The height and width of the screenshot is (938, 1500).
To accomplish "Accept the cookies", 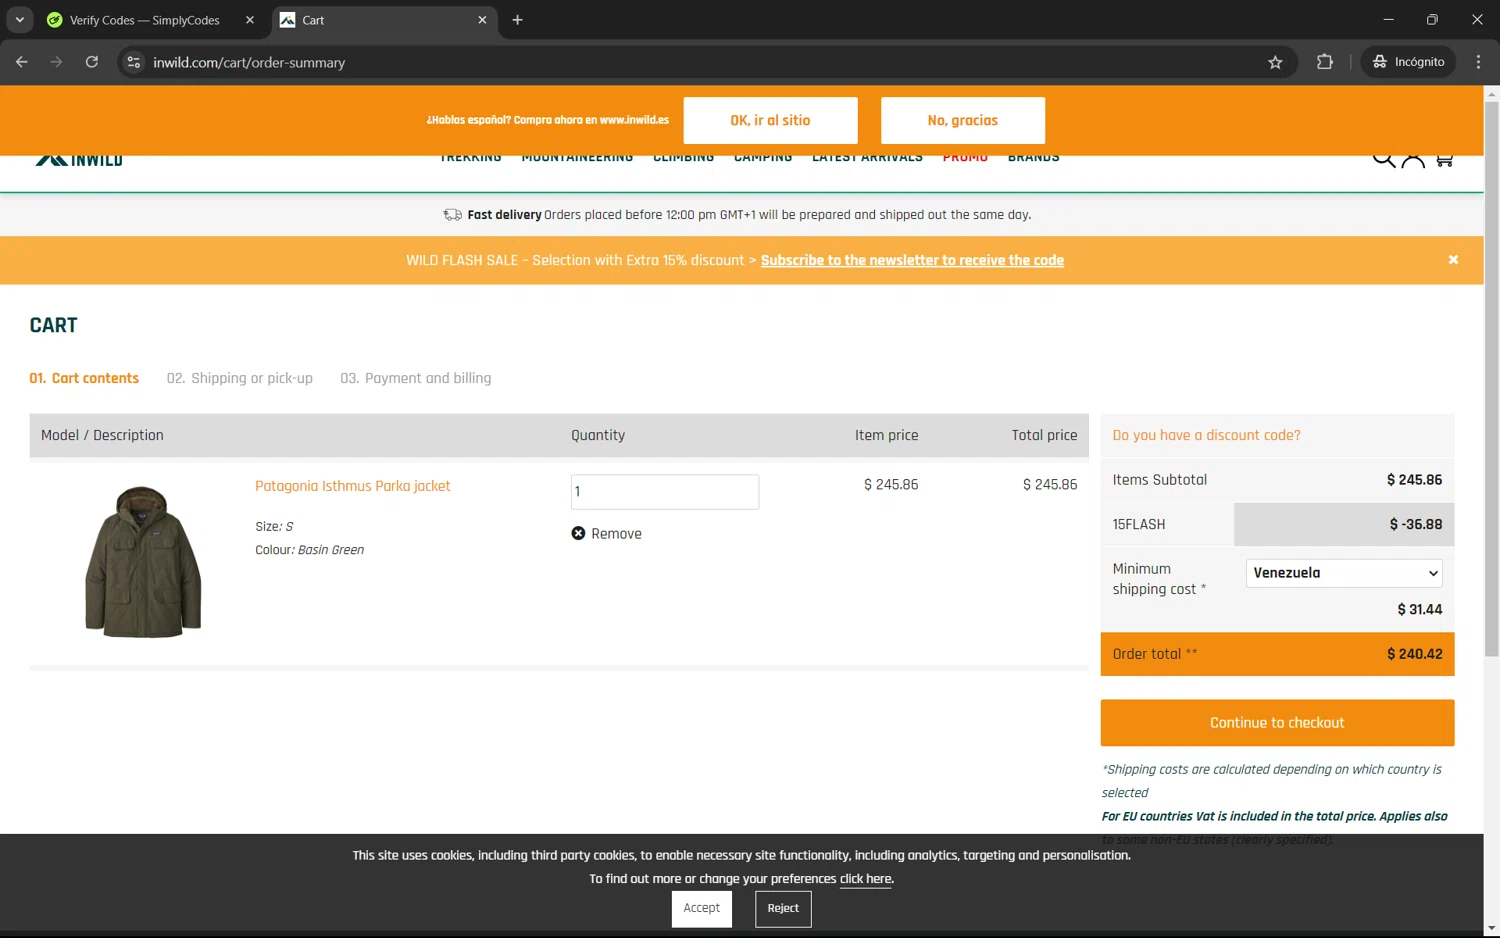I will coord(702,908).
